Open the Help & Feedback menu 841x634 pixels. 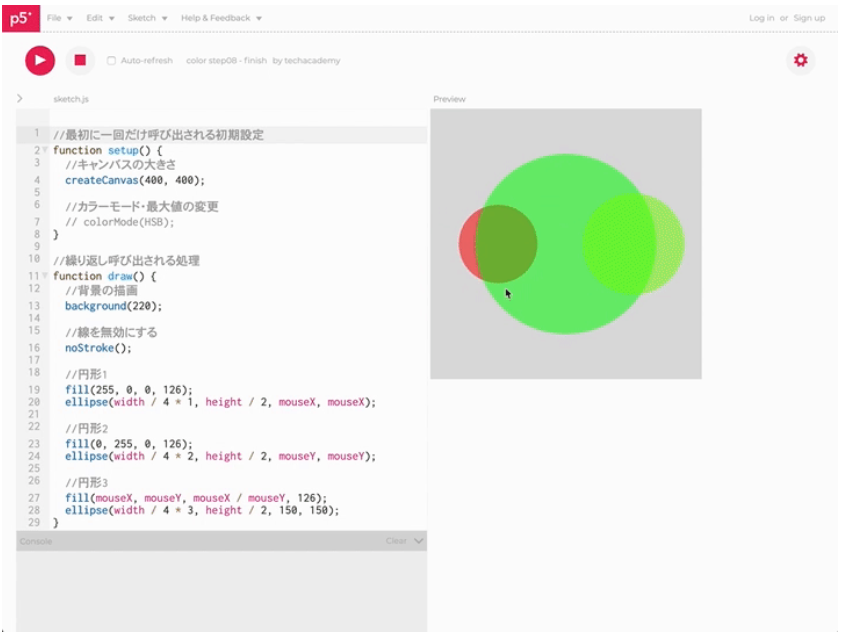coord(221,18)
